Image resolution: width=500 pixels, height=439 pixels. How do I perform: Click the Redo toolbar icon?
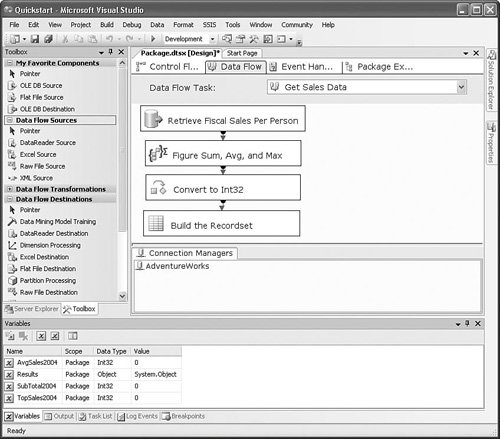click(130, 39)
